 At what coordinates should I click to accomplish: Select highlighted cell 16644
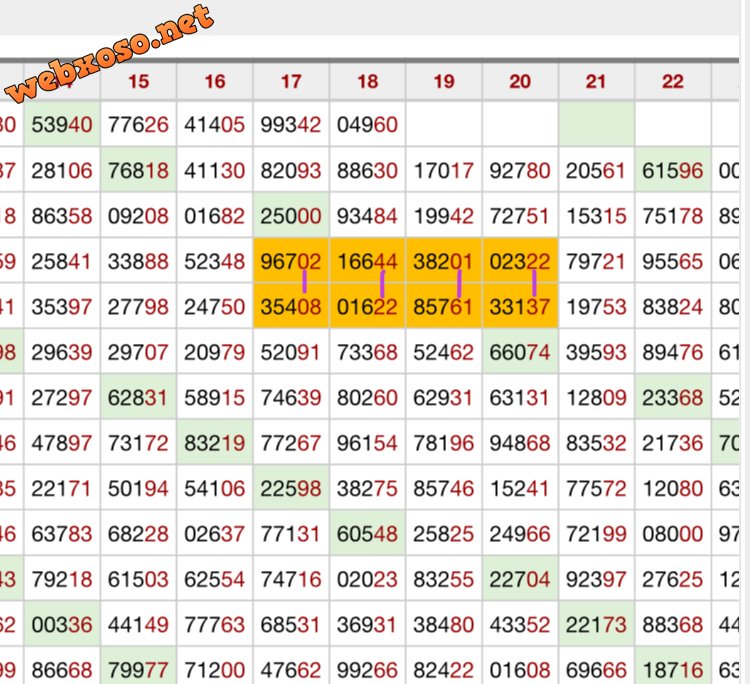(x=367, y=261)
